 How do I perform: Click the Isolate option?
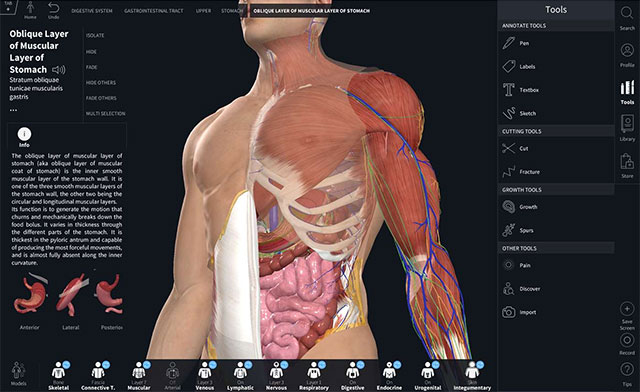pyautogui.click(x=95, y=36)
